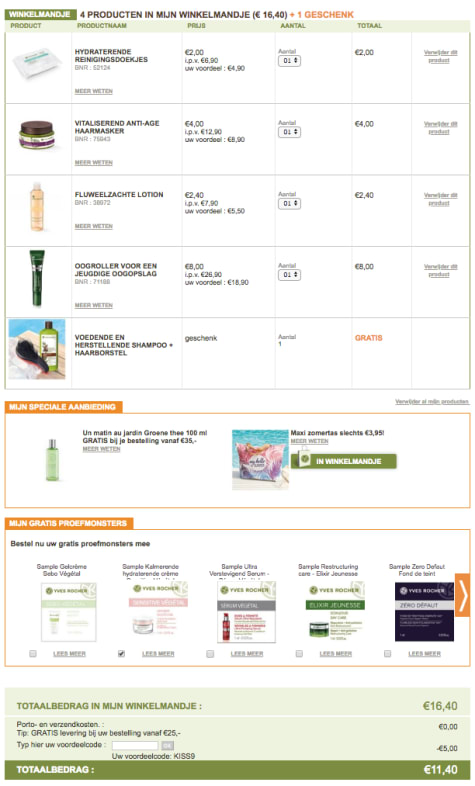Screen dimensions: 475x786
Task: Click the voordeelcode input field
Action: point(134,746)
